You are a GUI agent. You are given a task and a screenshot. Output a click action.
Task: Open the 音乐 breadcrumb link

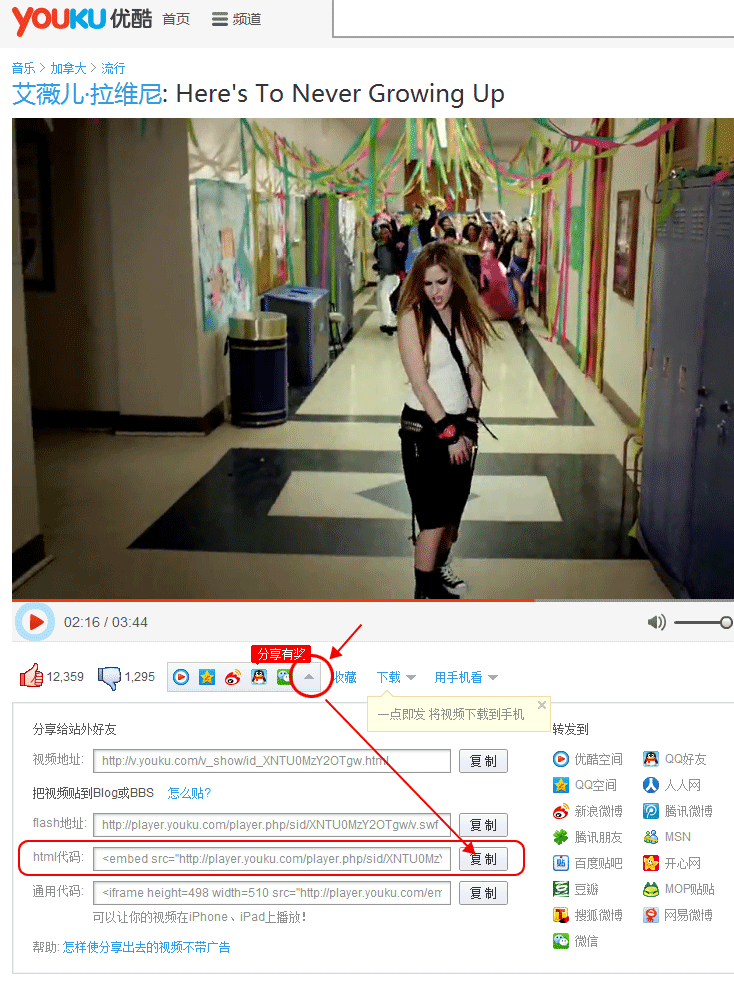click(23, 68)
